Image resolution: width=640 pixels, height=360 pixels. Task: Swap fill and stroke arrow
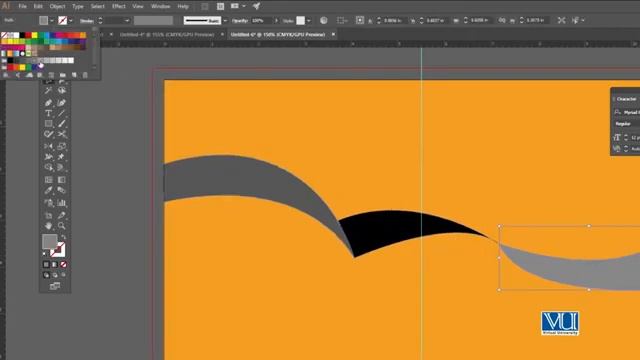coord(63,238)
